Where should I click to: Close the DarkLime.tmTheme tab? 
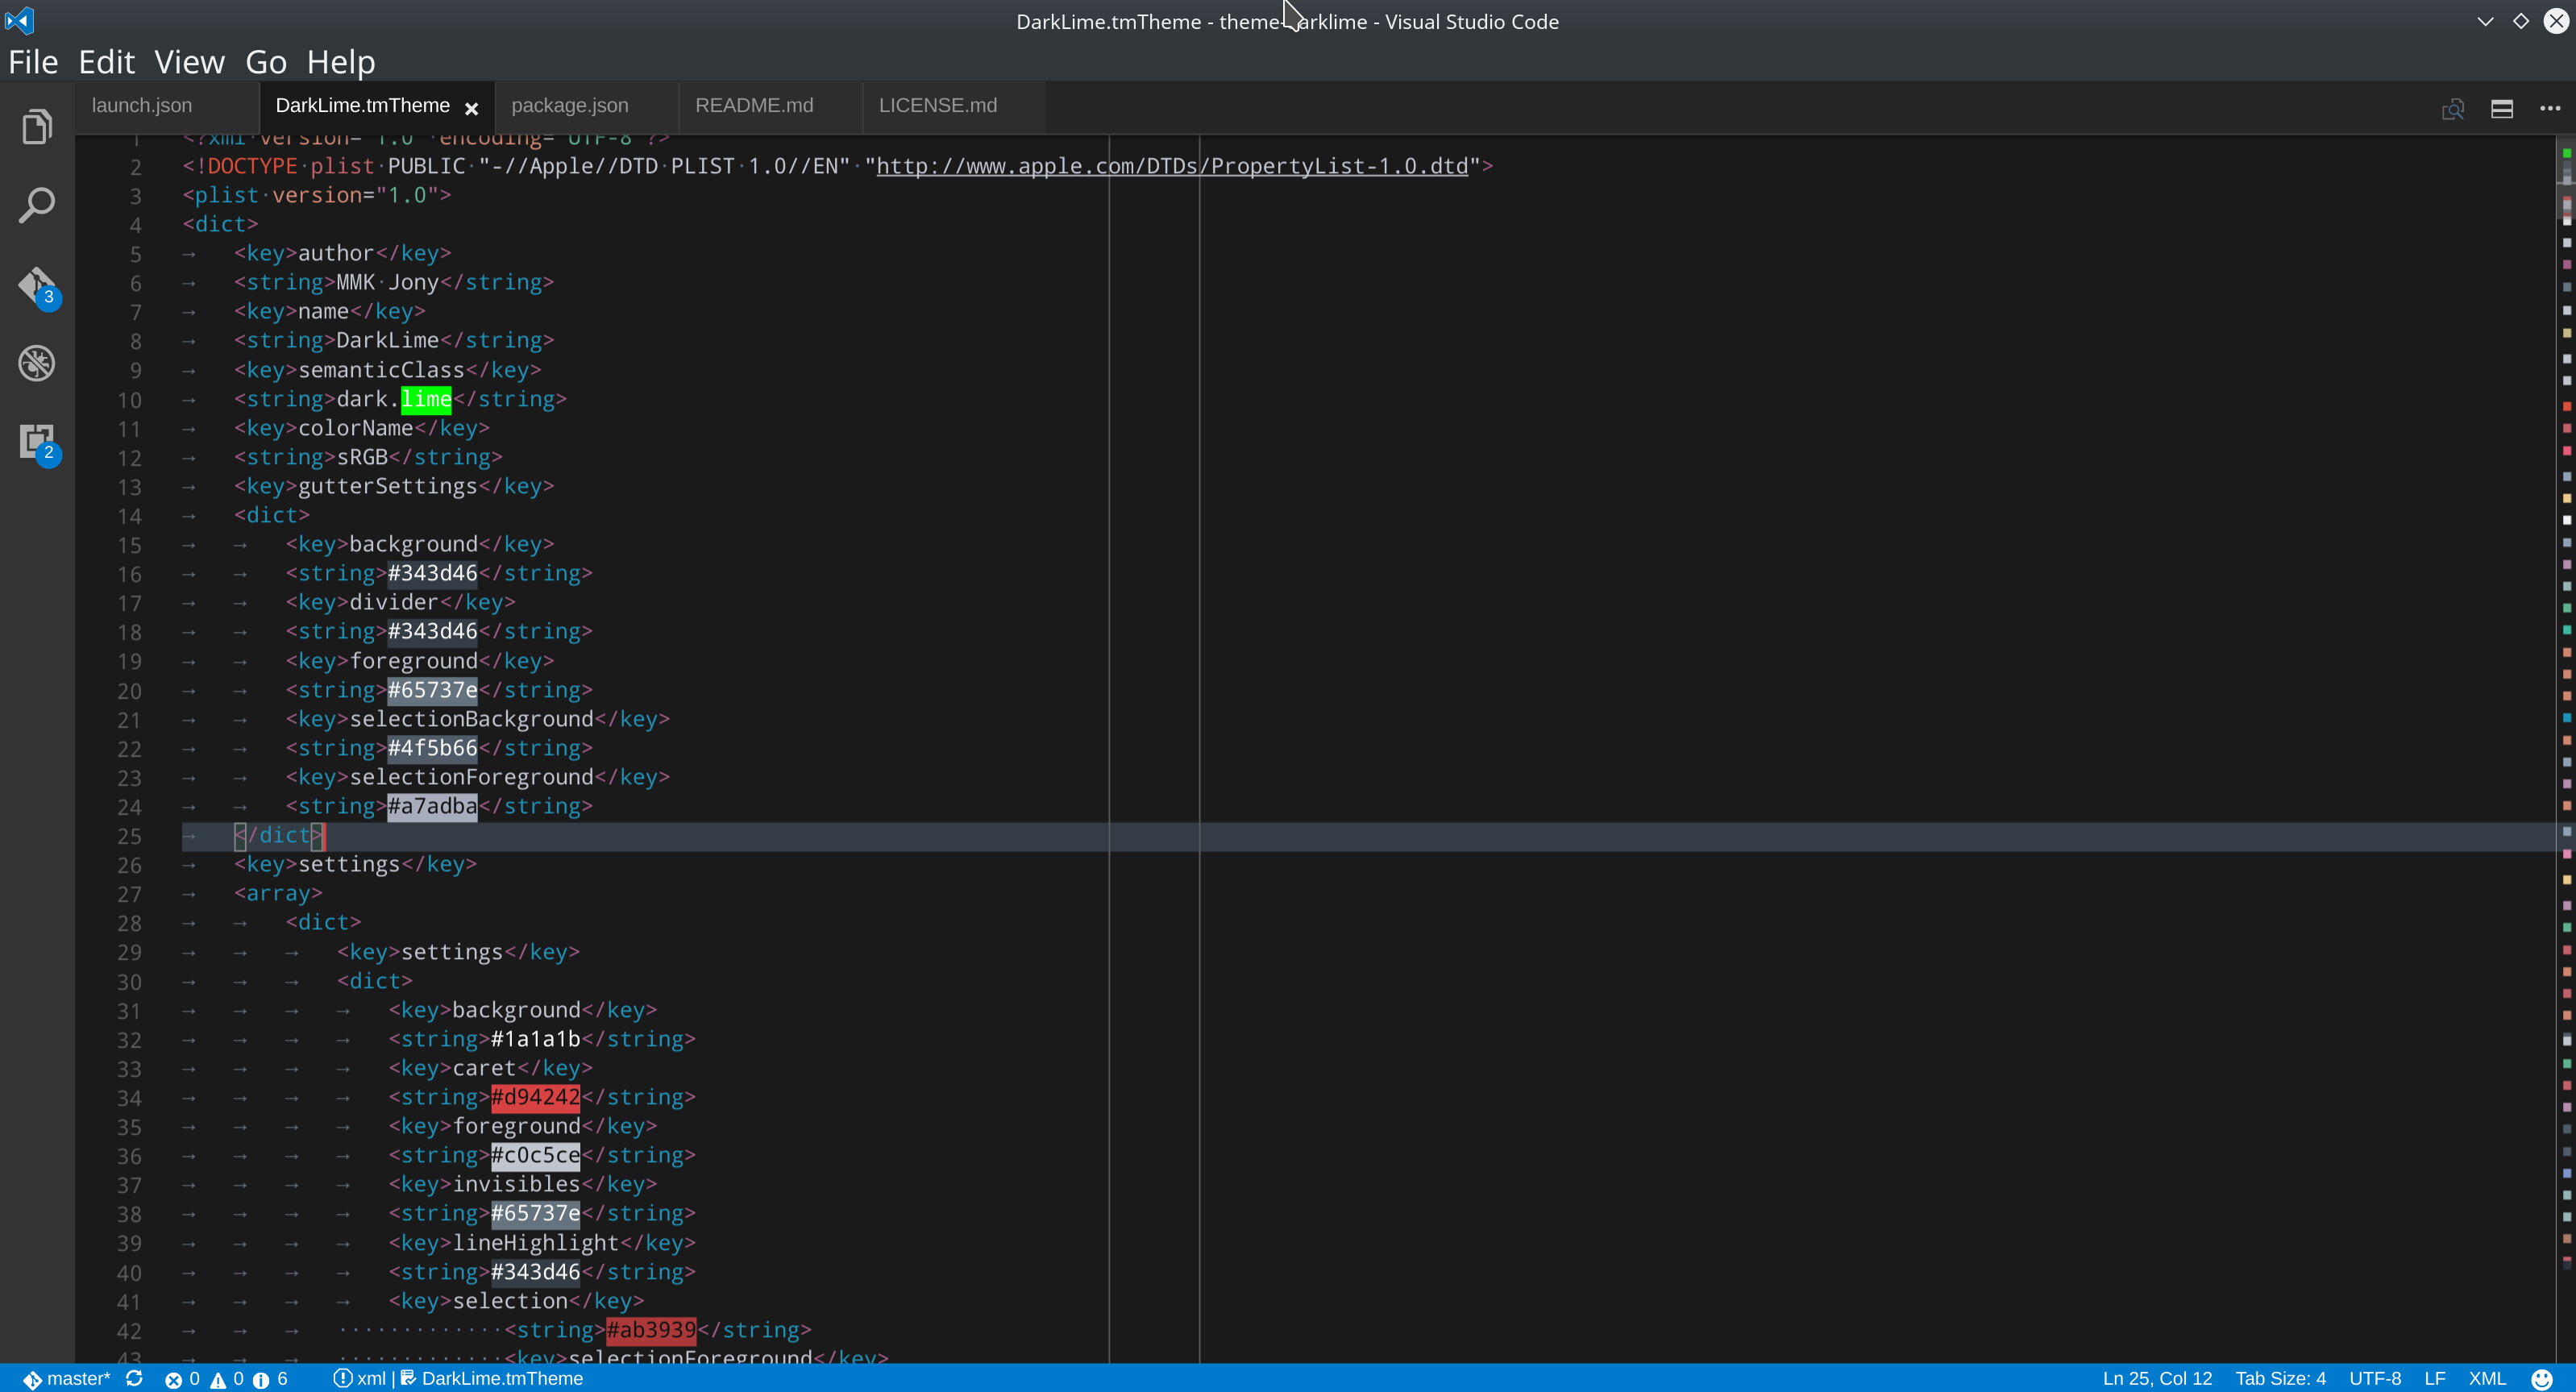coord(471,108)
